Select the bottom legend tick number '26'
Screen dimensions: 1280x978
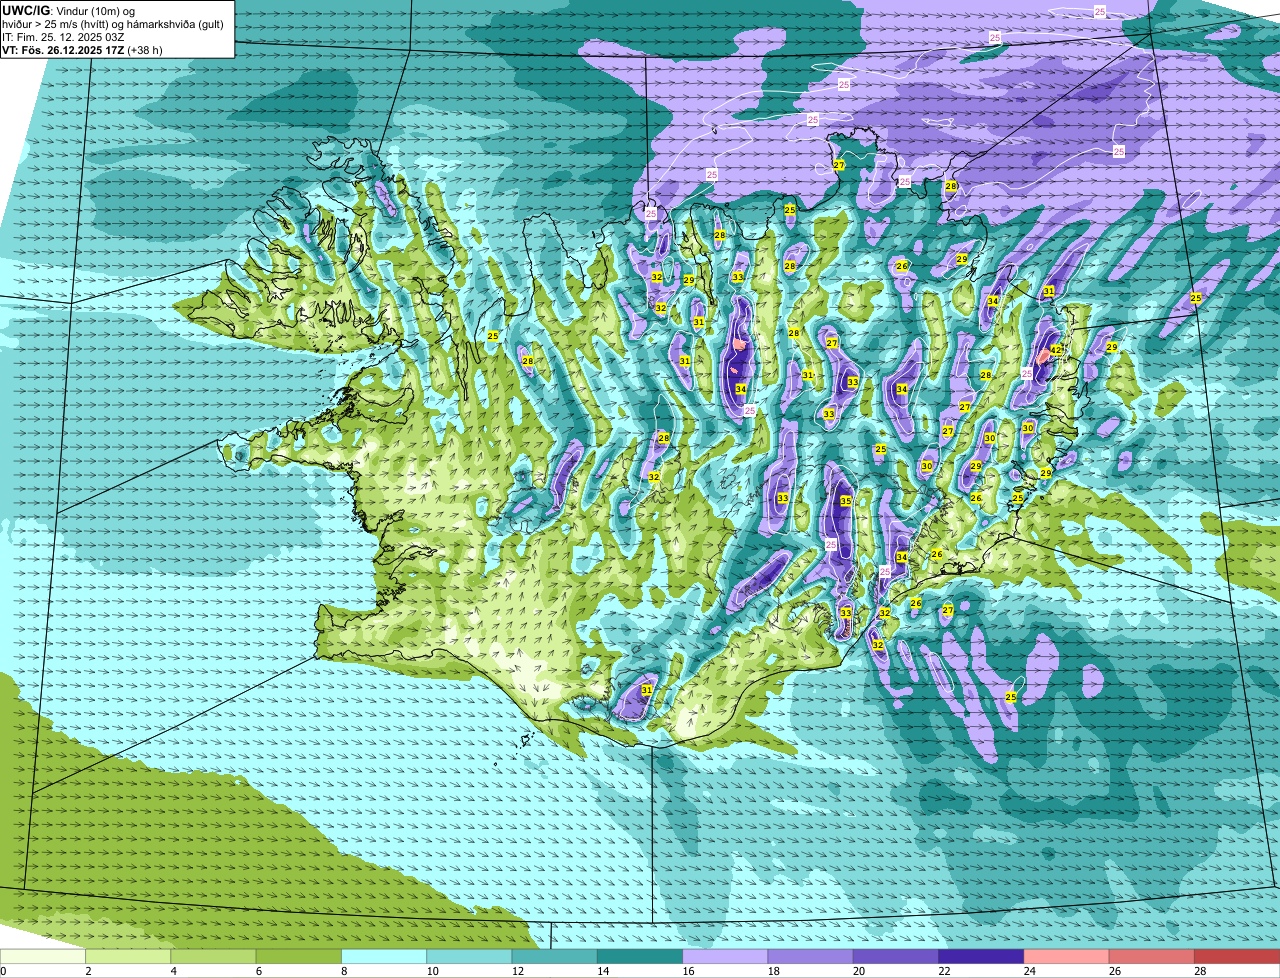pos(1114,971)
